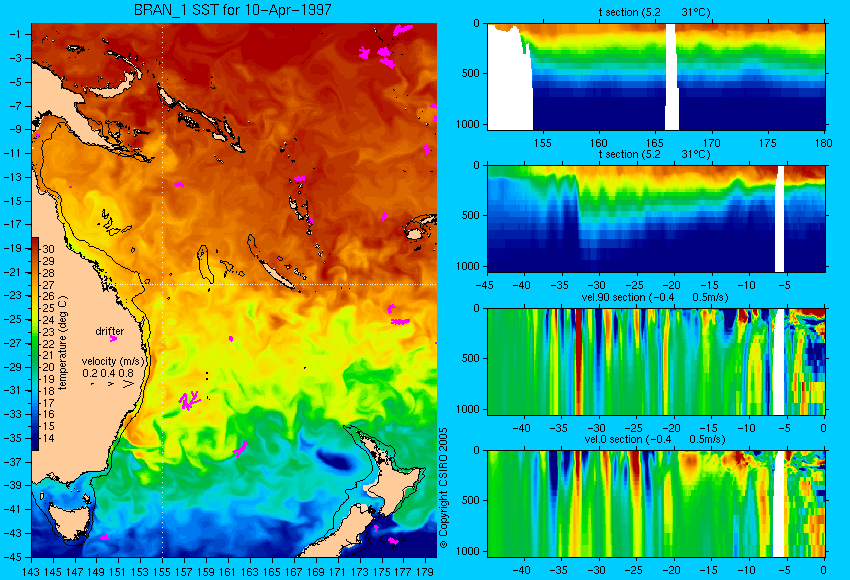Click the -20 tick below the vel.90 section
850x580 pixels.
pos(672,428)
